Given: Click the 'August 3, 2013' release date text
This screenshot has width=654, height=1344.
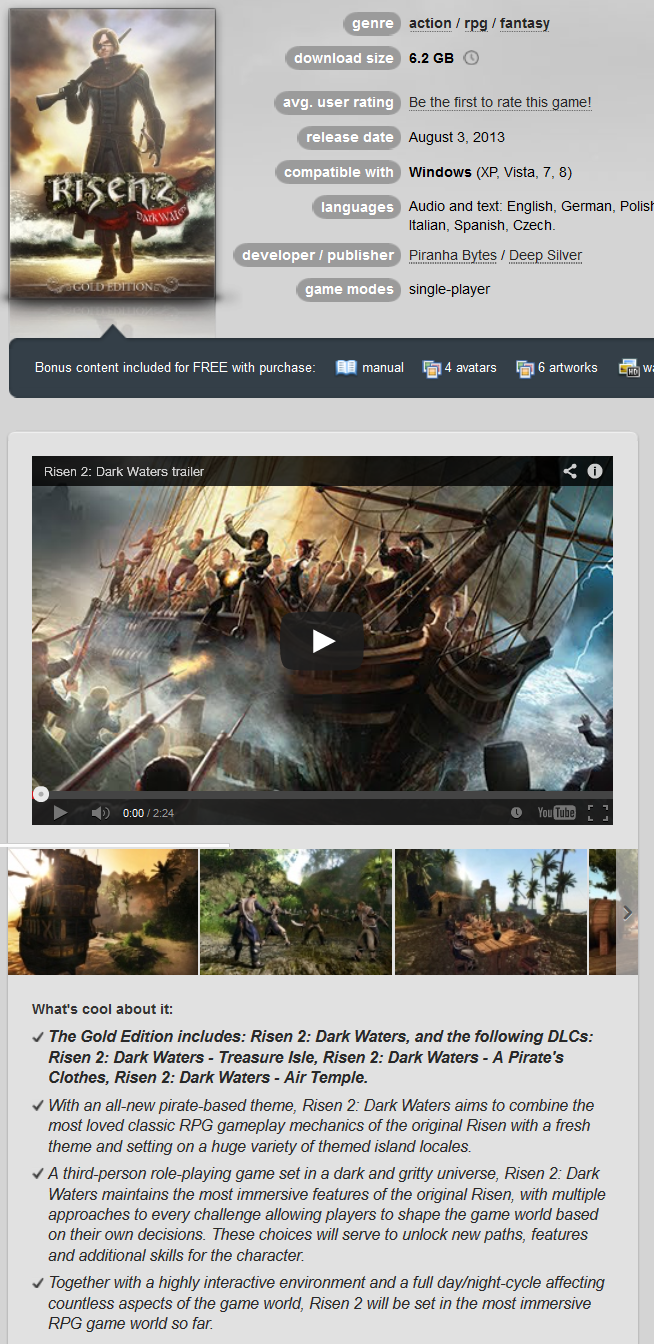Looking at the screenshot, I should [x=457, y=137].
